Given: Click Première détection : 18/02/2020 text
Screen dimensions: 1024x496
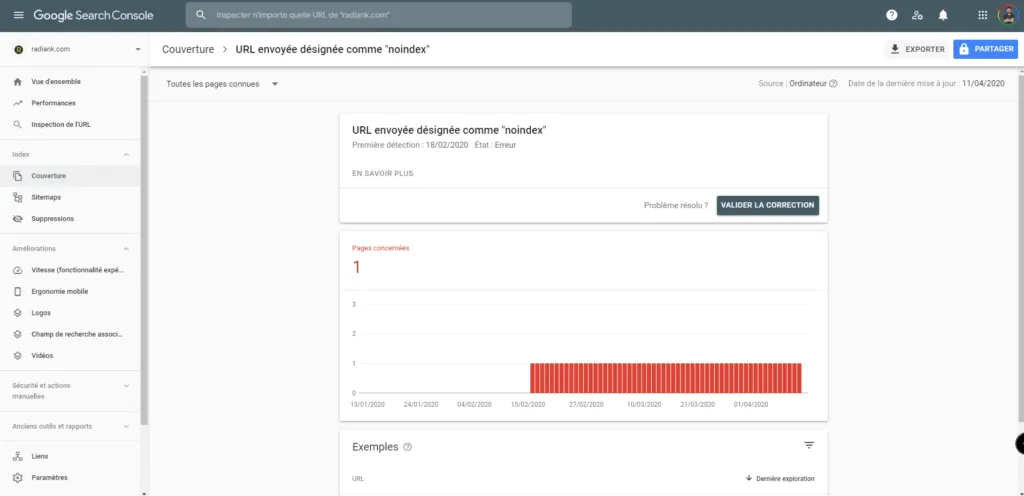Looking at the screenshot, I should tap(410, 145).
